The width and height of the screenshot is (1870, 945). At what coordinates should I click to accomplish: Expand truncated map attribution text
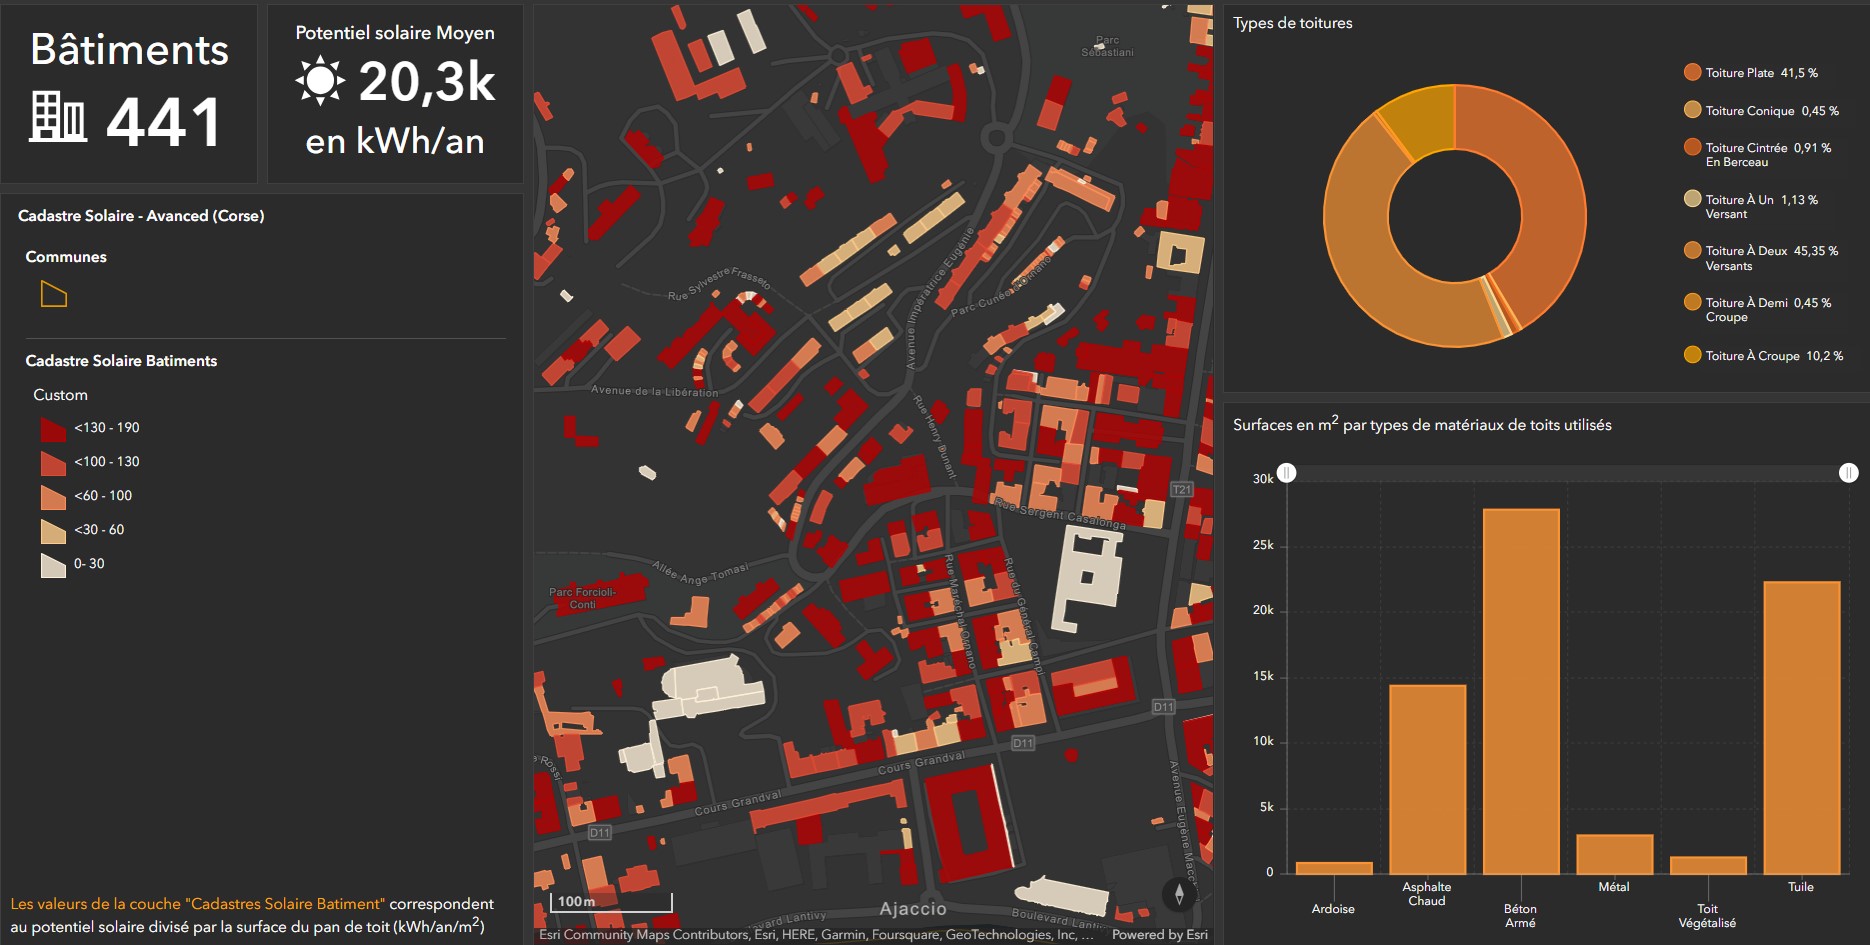[x=1087, y=935]
